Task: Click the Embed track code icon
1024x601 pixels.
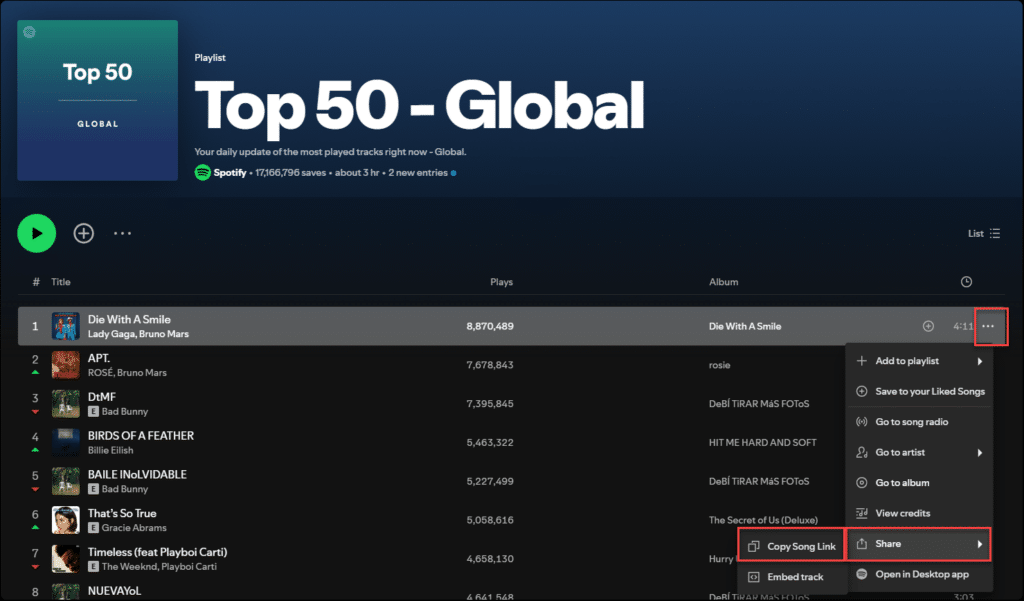Action: 754,577
